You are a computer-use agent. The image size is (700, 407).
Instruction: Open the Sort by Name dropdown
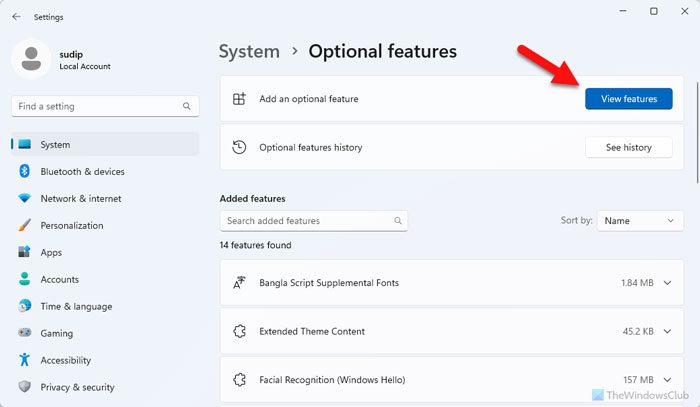640,220
